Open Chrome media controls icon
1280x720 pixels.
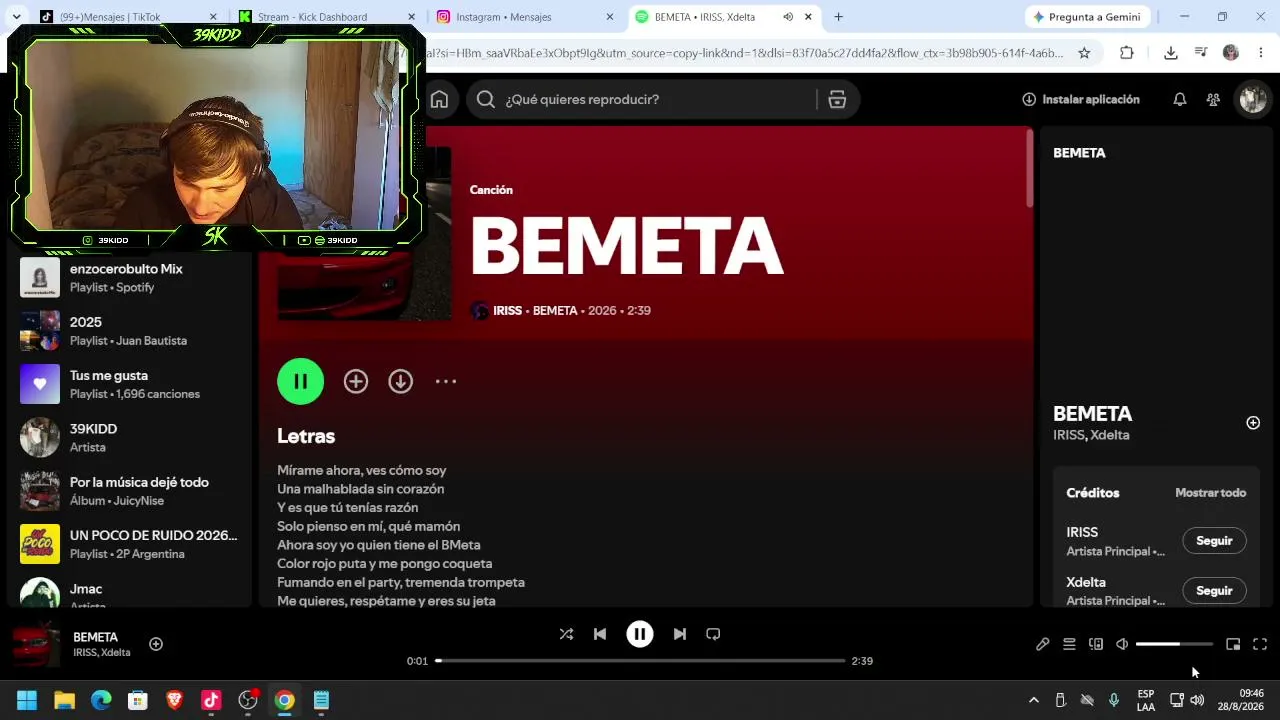(x=1201, y=53)
